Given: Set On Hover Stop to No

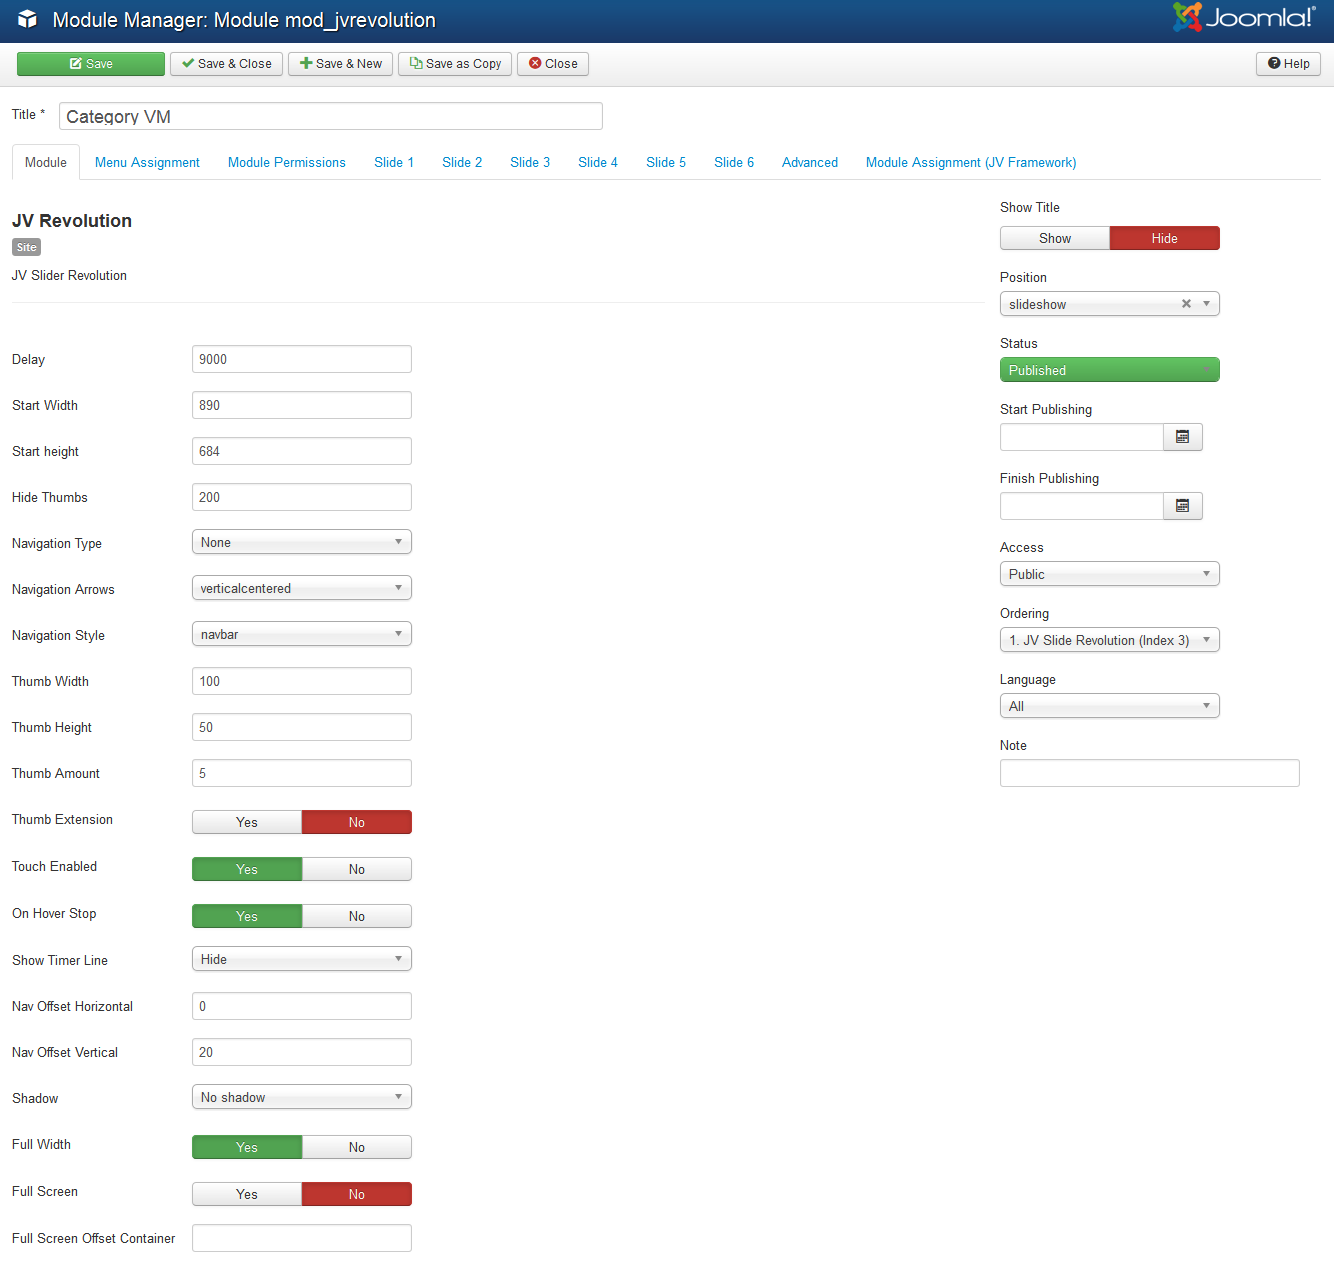Looking at the screenshot, I should point(357,916).
